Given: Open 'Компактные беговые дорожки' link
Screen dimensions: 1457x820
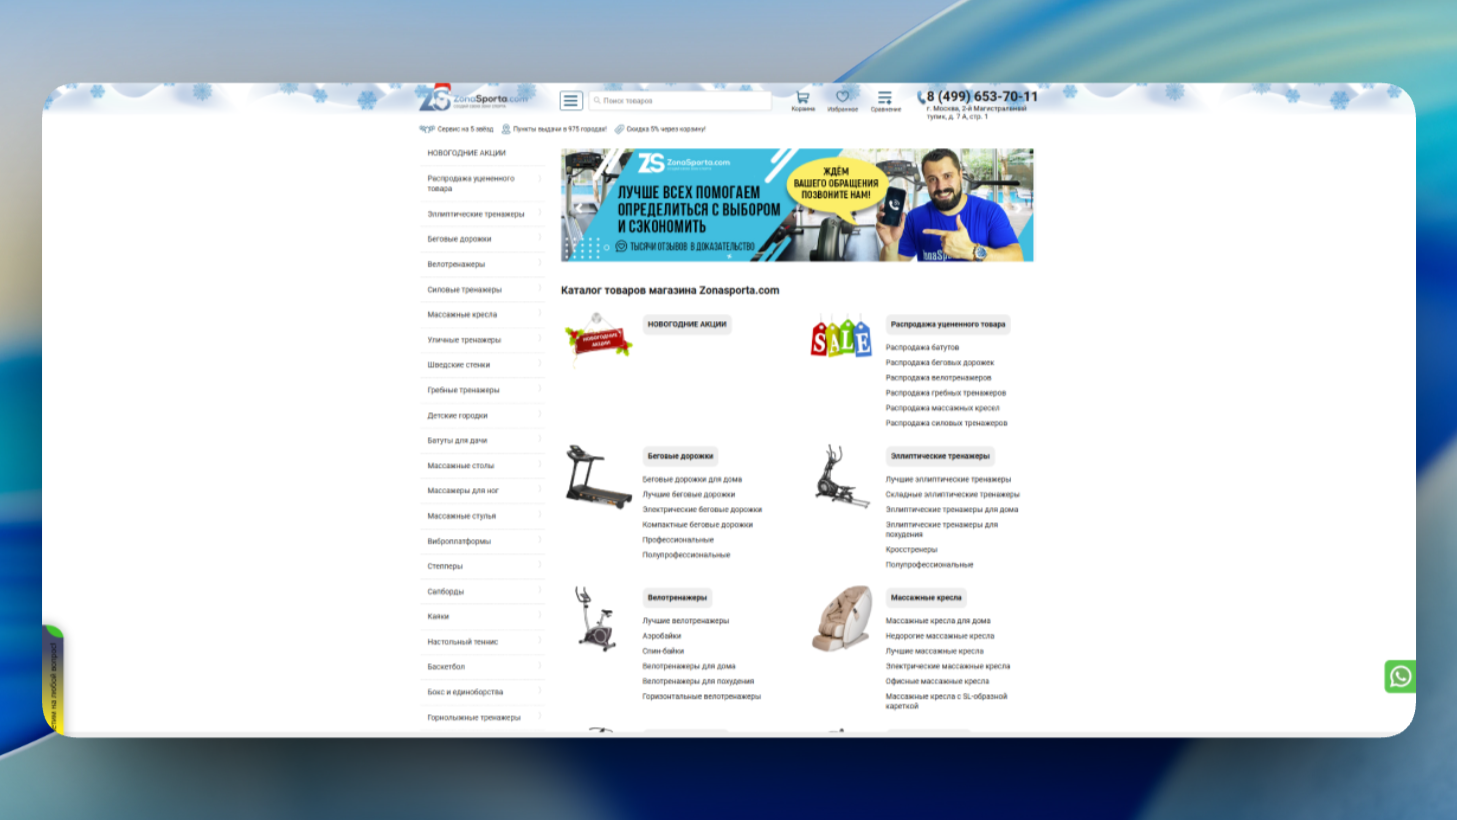Looking at the screenshot, I should pyautogui.click(x=697, y=525).
